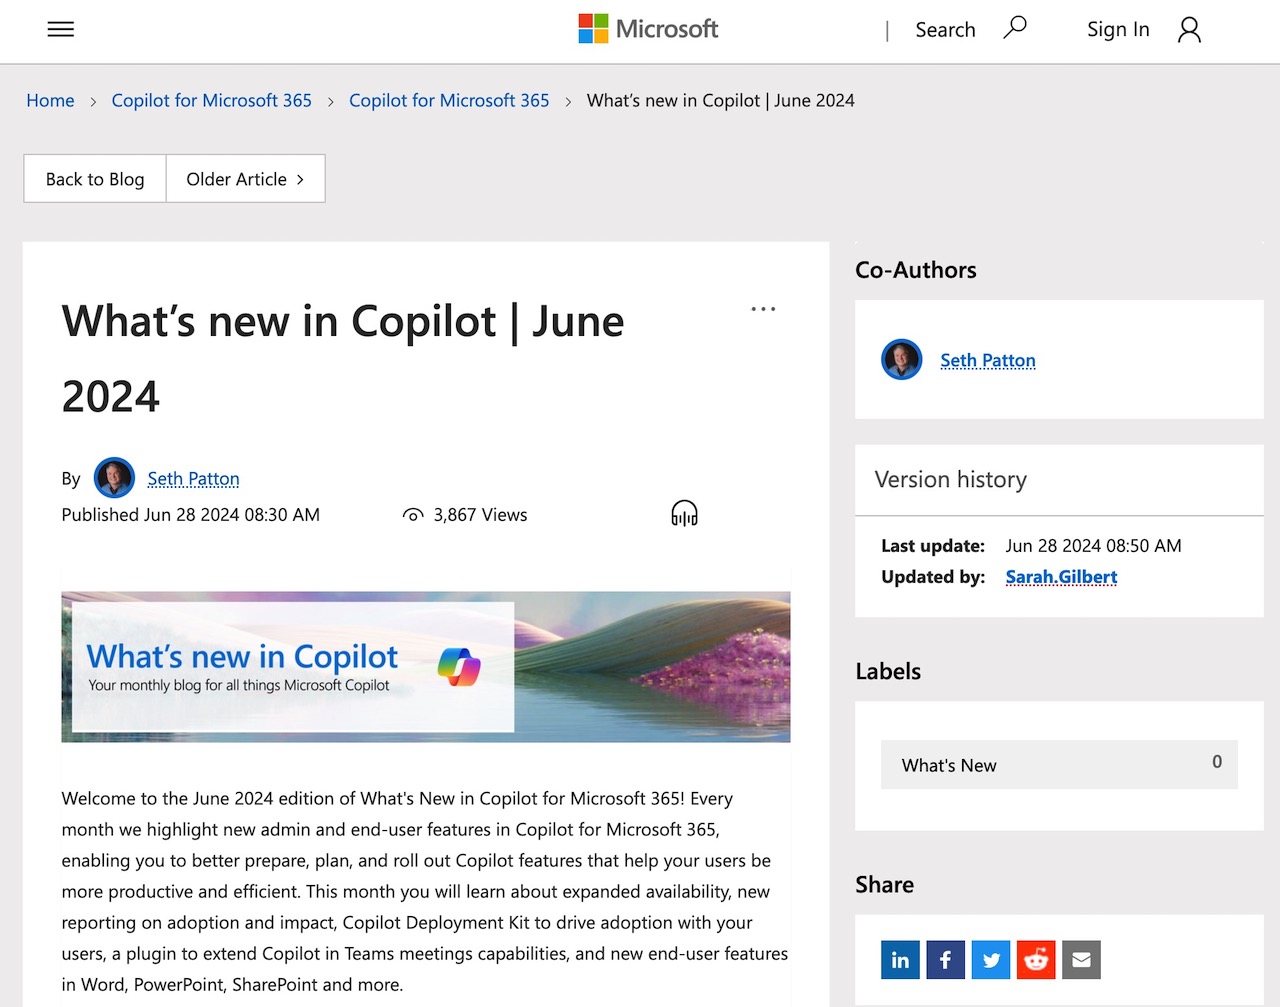
Task: Click the Sign In text
Action: click(1118, 30)
